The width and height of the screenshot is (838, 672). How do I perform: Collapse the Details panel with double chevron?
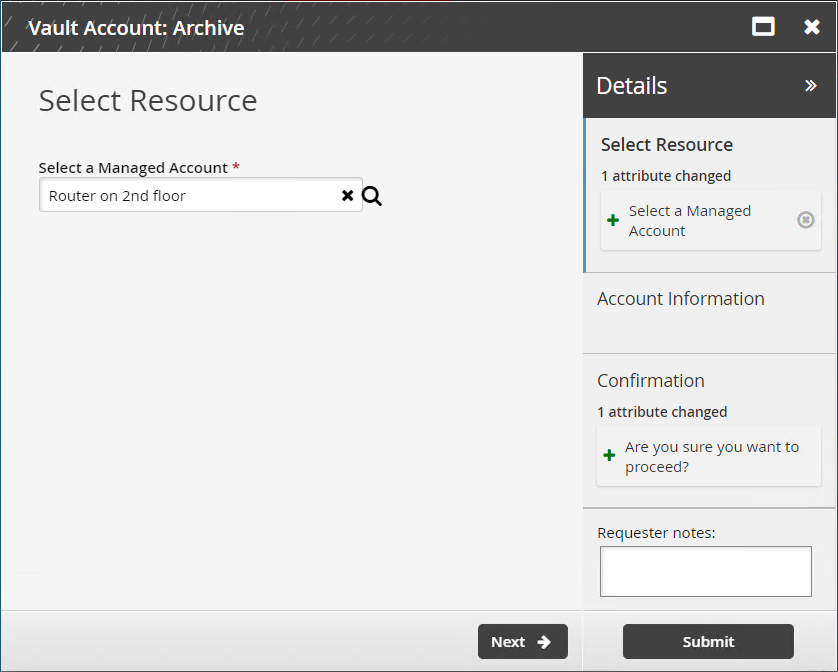point(811,86)
